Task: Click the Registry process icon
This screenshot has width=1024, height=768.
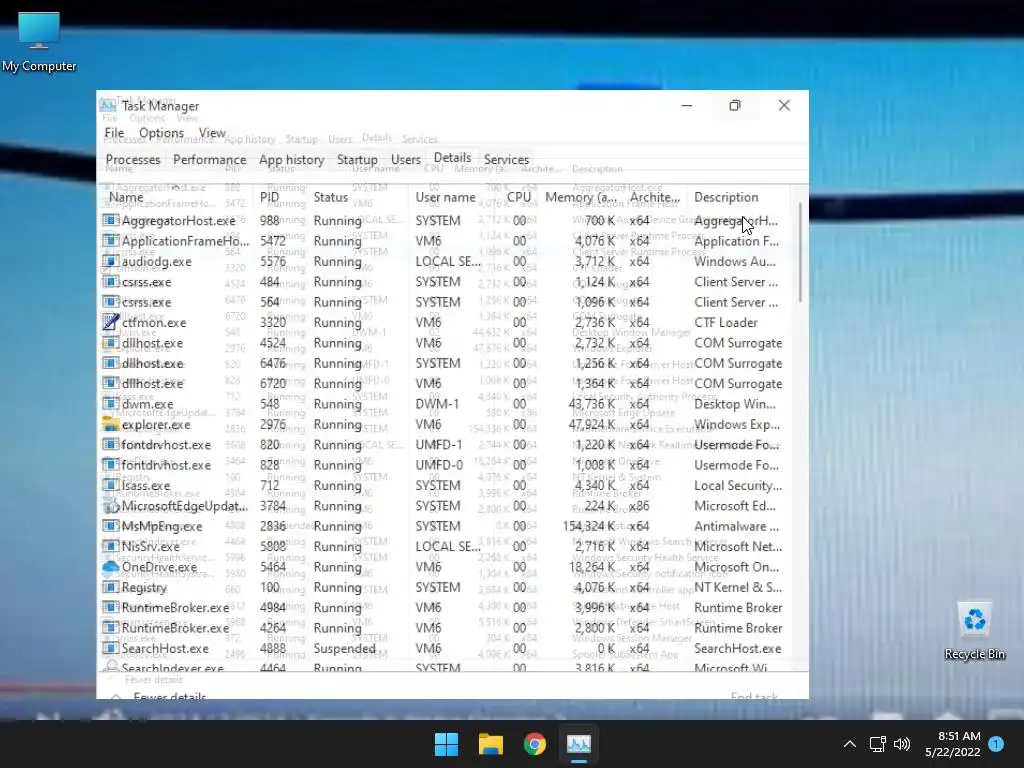Action: tap(110, 586)
